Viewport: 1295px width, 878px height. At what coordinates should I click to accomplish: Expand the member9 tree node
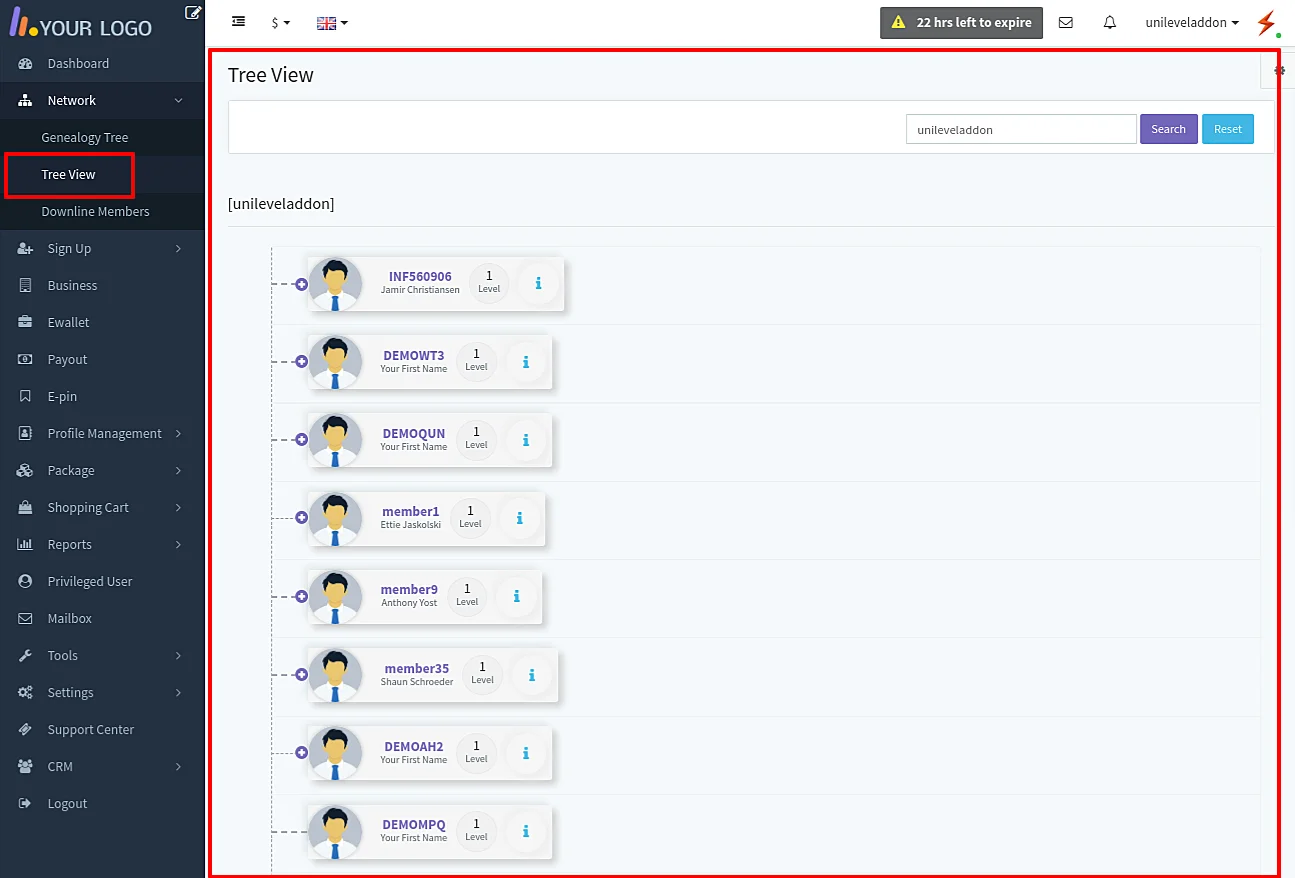pos(301,596)
